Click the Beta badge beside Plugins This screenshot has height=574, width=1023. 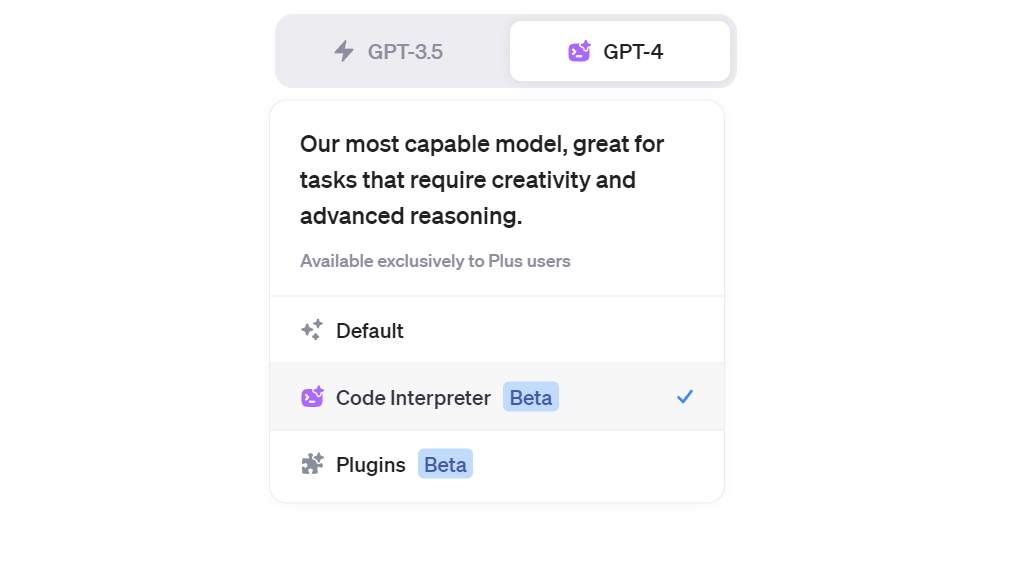tap(446, 464)
